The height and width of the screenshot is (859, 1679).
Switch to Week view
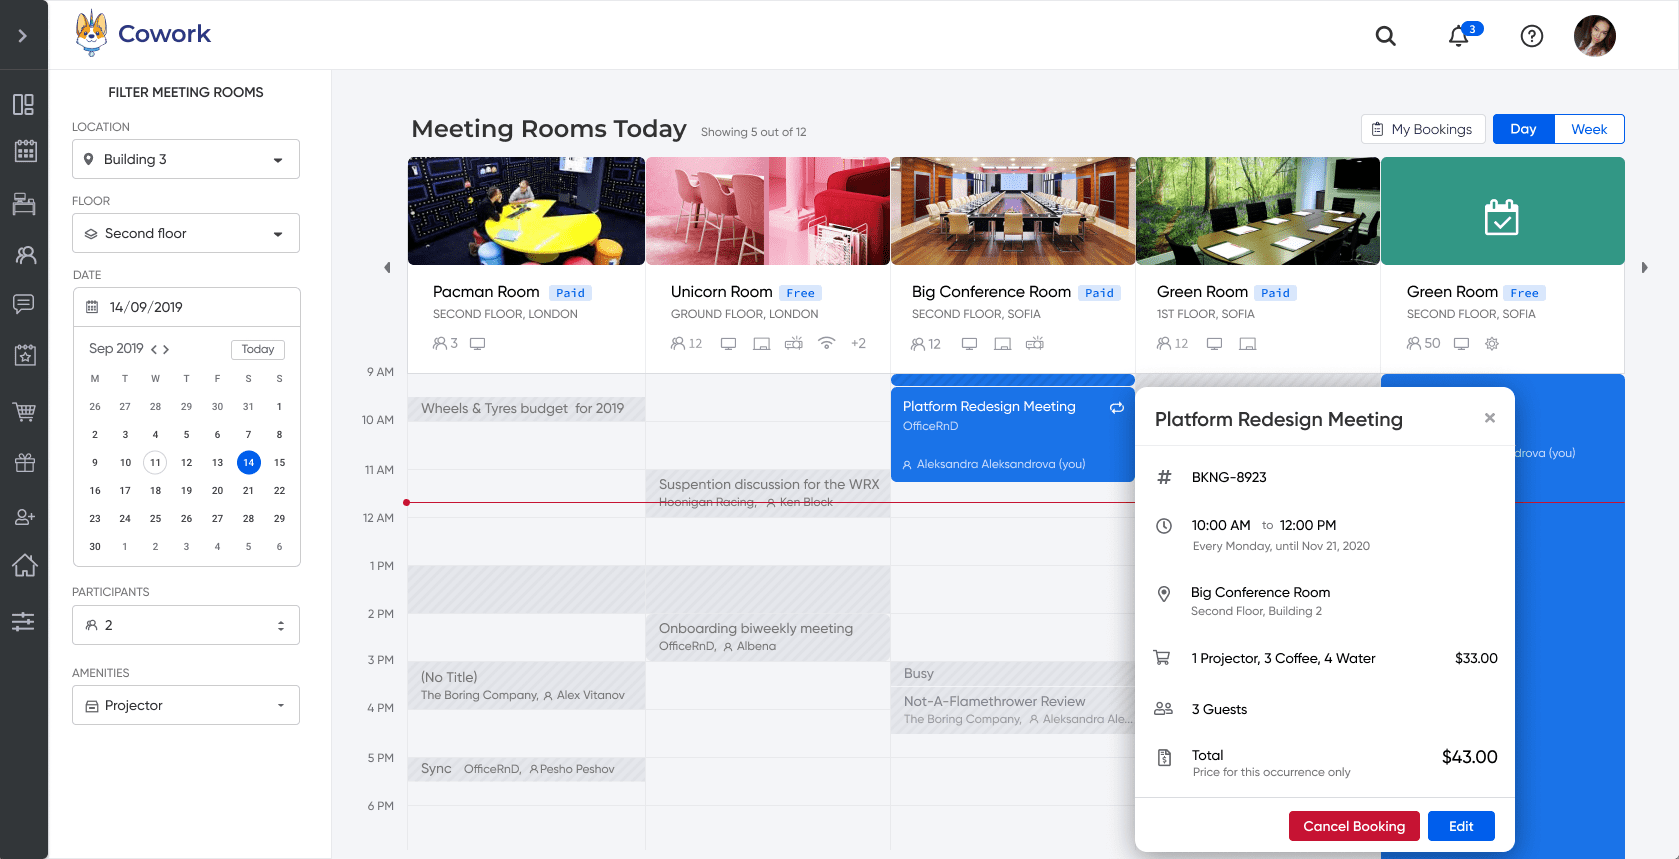point(1588,129)
